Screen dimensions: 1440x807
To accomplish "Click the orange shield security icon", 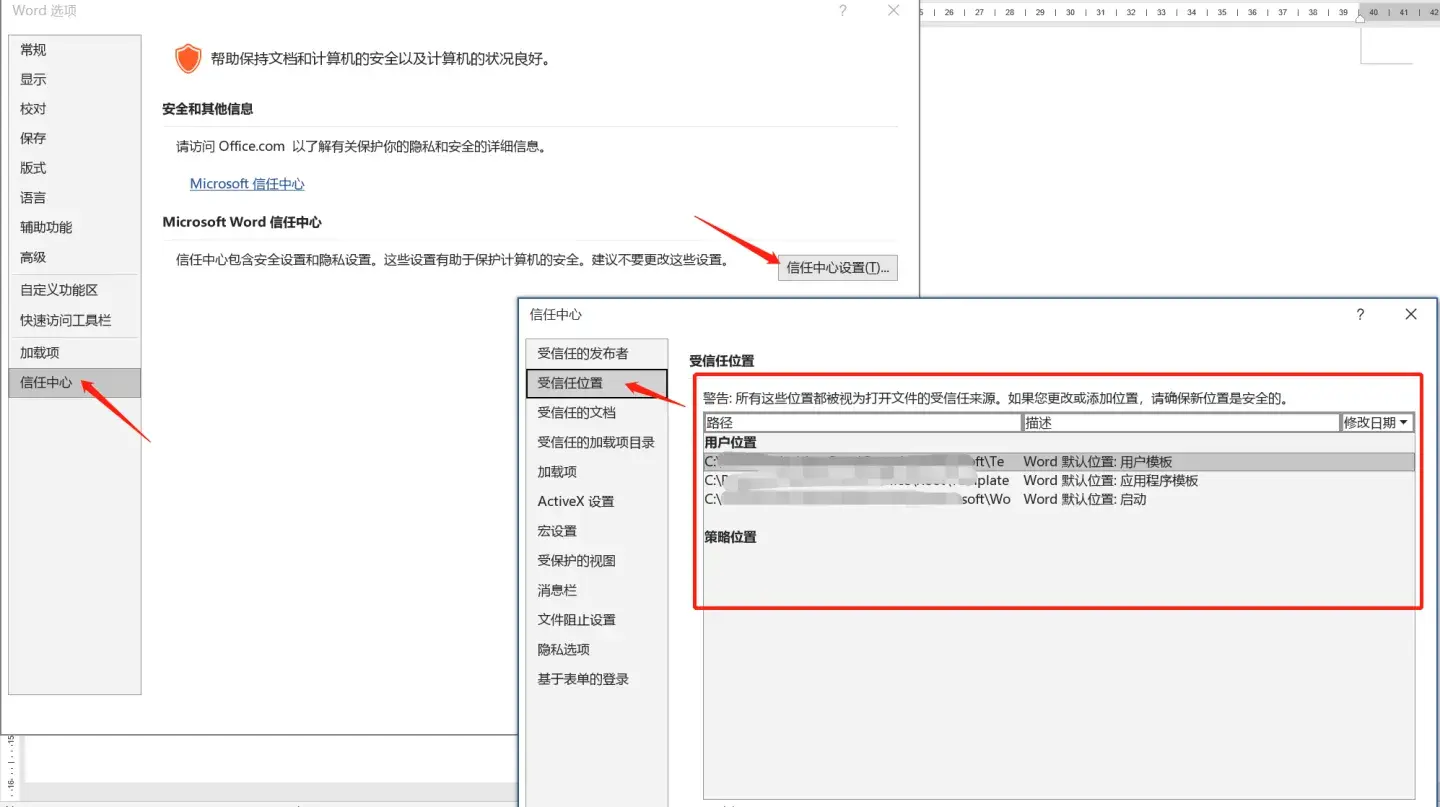I will pyautogui.click(x=188, y=59).
